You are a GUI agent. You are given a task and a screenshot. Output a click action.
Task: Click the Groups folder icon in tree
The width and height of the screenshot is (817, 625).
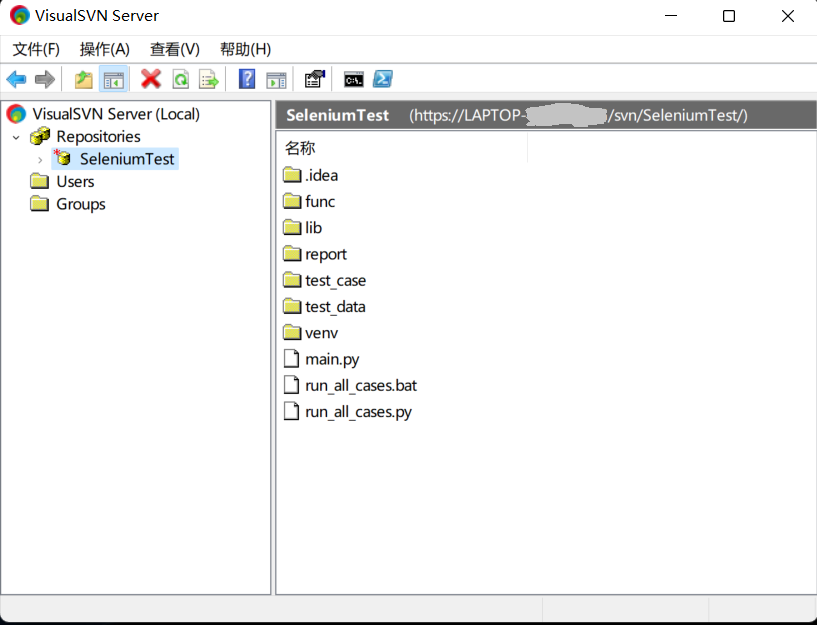click(x=40, y=204)
